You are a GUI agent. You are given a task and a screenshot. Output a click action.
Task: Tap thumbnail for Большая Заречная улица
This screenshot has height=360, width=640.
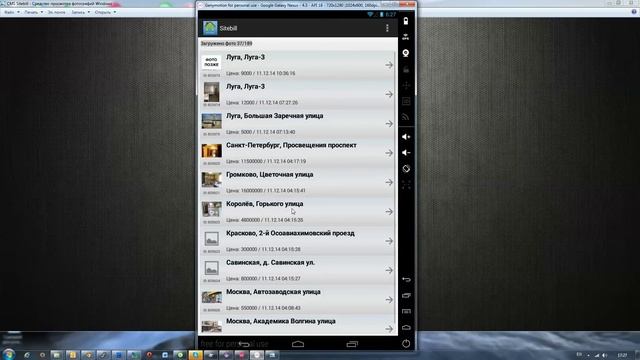coord(211,122)
